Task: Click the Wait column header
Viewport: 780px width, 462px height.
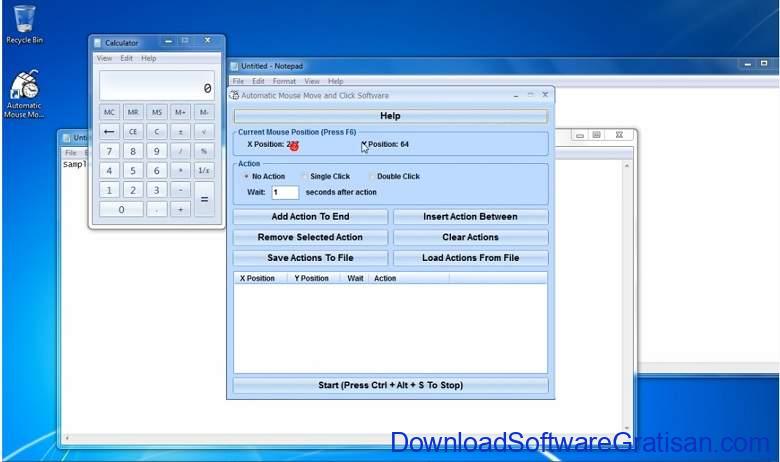Action: point(355,278)
